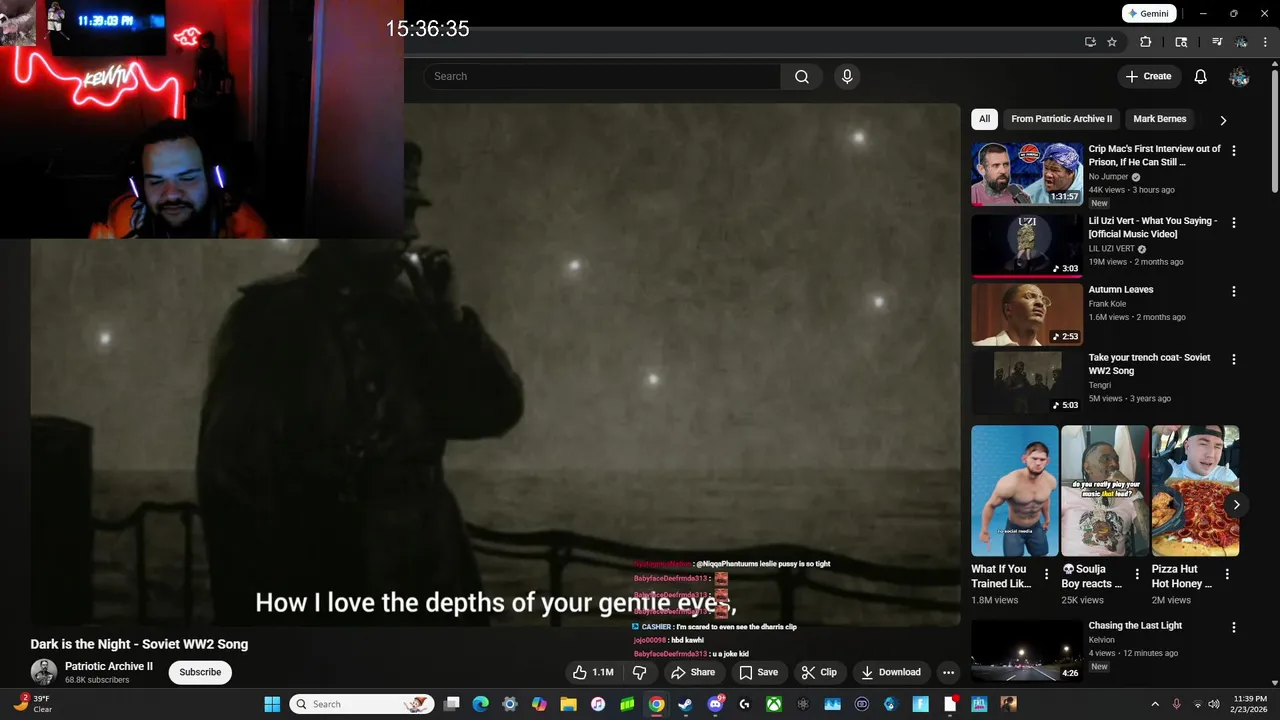Open File Explorer from taskbar
The height and width of the screenshot is (720, 1280).
pos(568,704)
